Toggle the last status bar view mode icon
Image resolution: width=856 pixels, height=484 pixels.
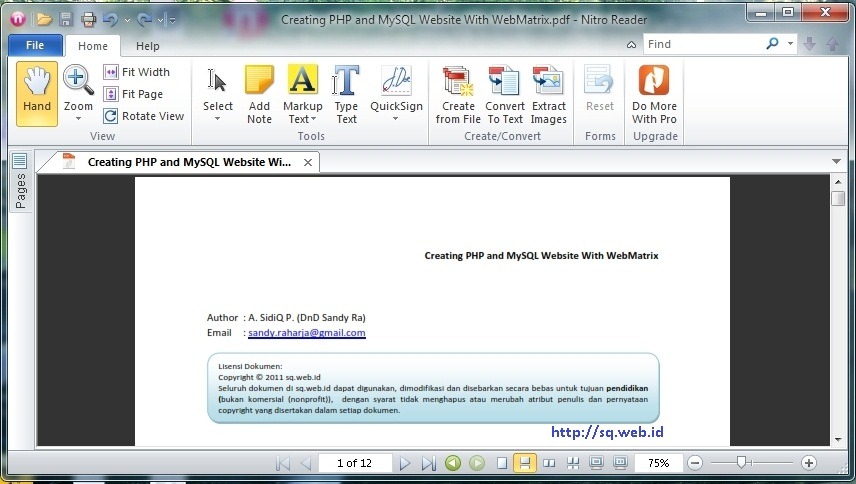[620, 463]
